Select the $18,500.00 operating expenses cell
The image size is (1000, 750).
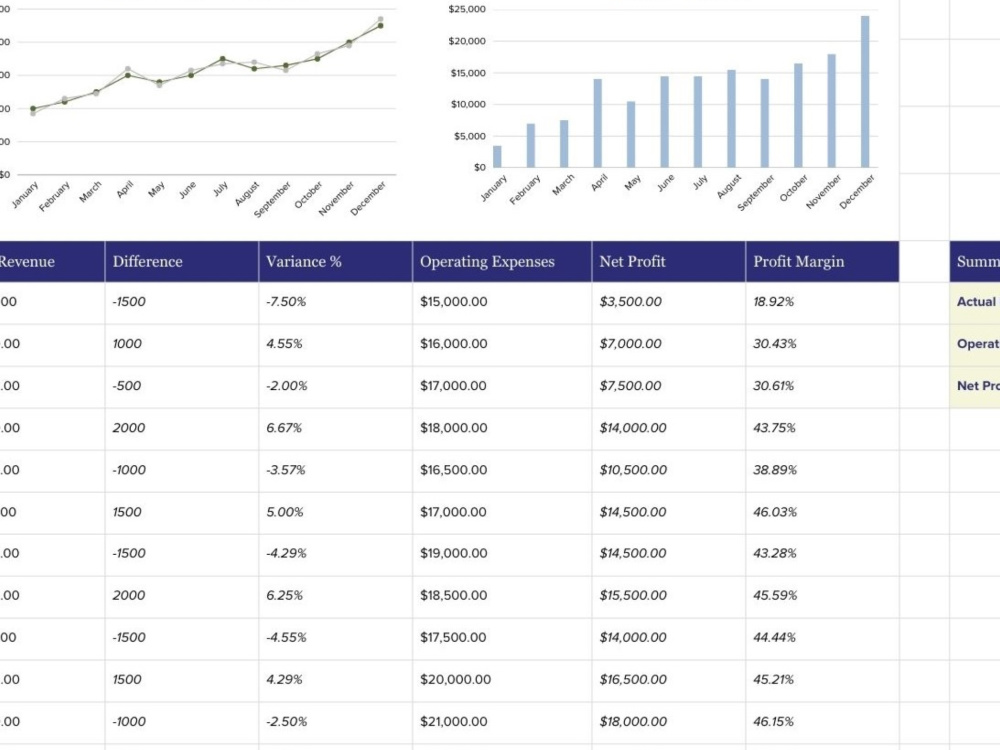click(502, 596)
